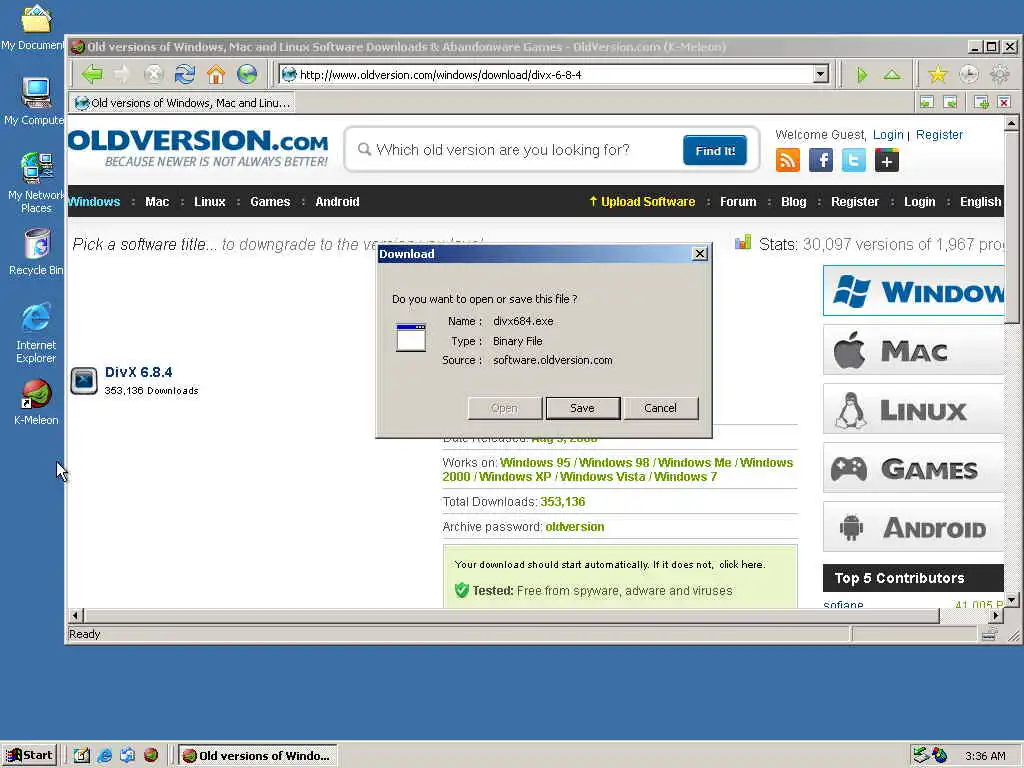
Task: Open the Mac category sidebar banner
Action: click(914, 351)
